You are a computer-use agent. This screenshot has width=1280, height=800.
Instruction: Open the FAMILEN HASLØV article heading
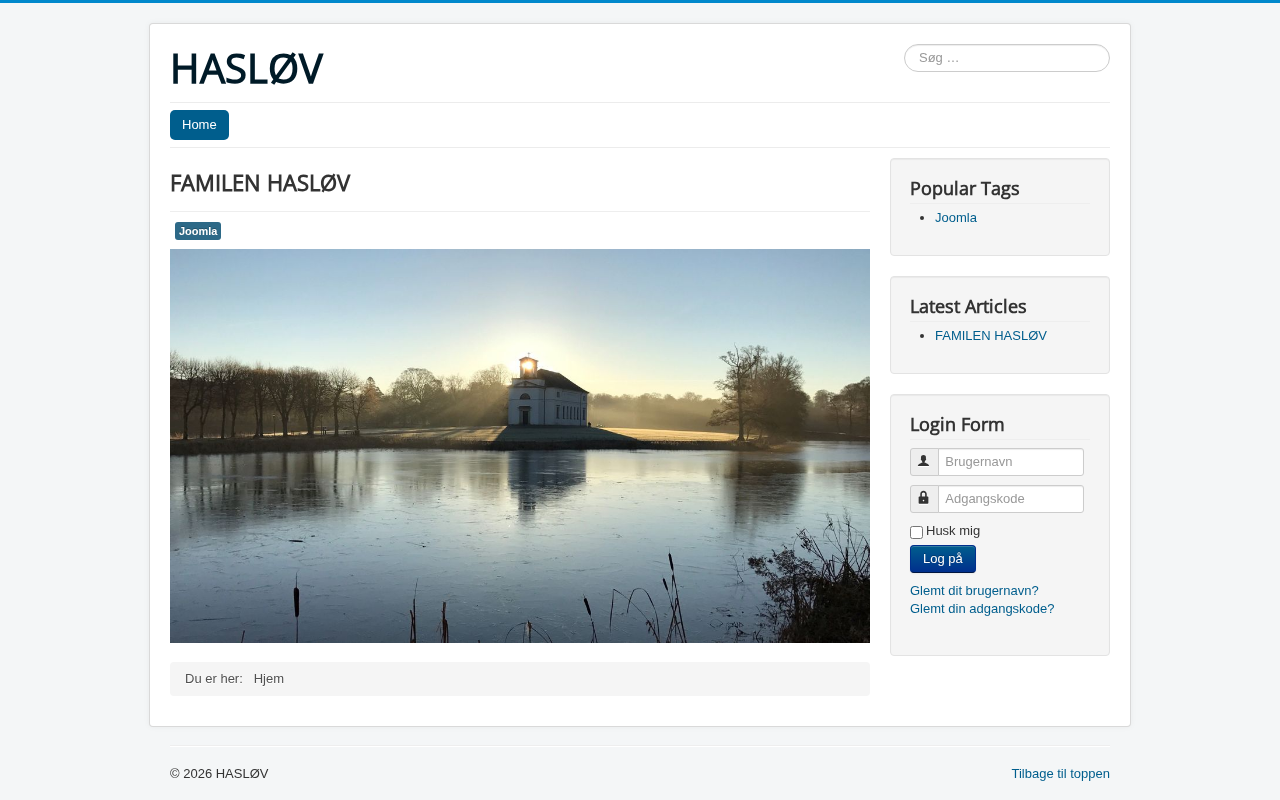(260, 183)
